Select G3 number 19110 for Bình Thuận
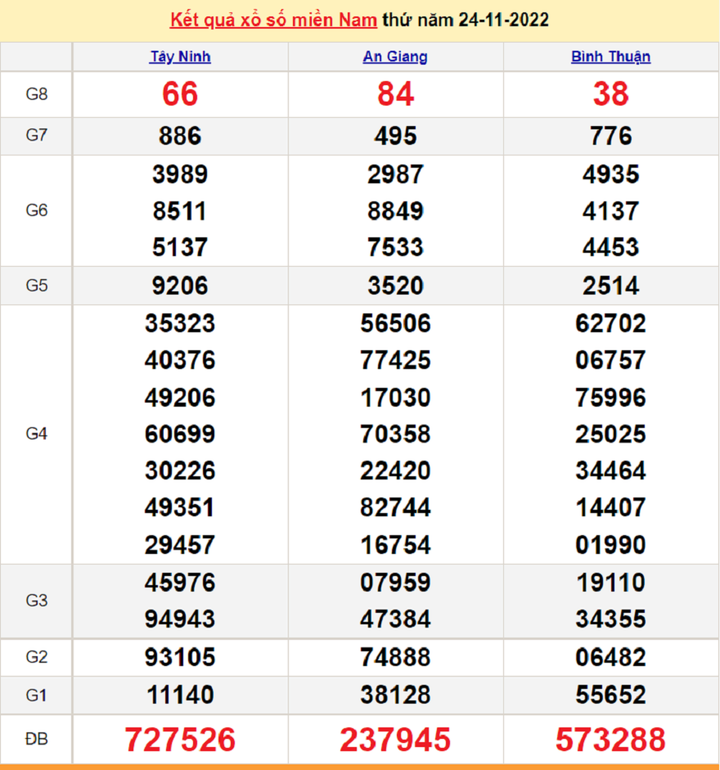Image resolution: width=720 pixels, height=770 pixels. pos(610,582)
